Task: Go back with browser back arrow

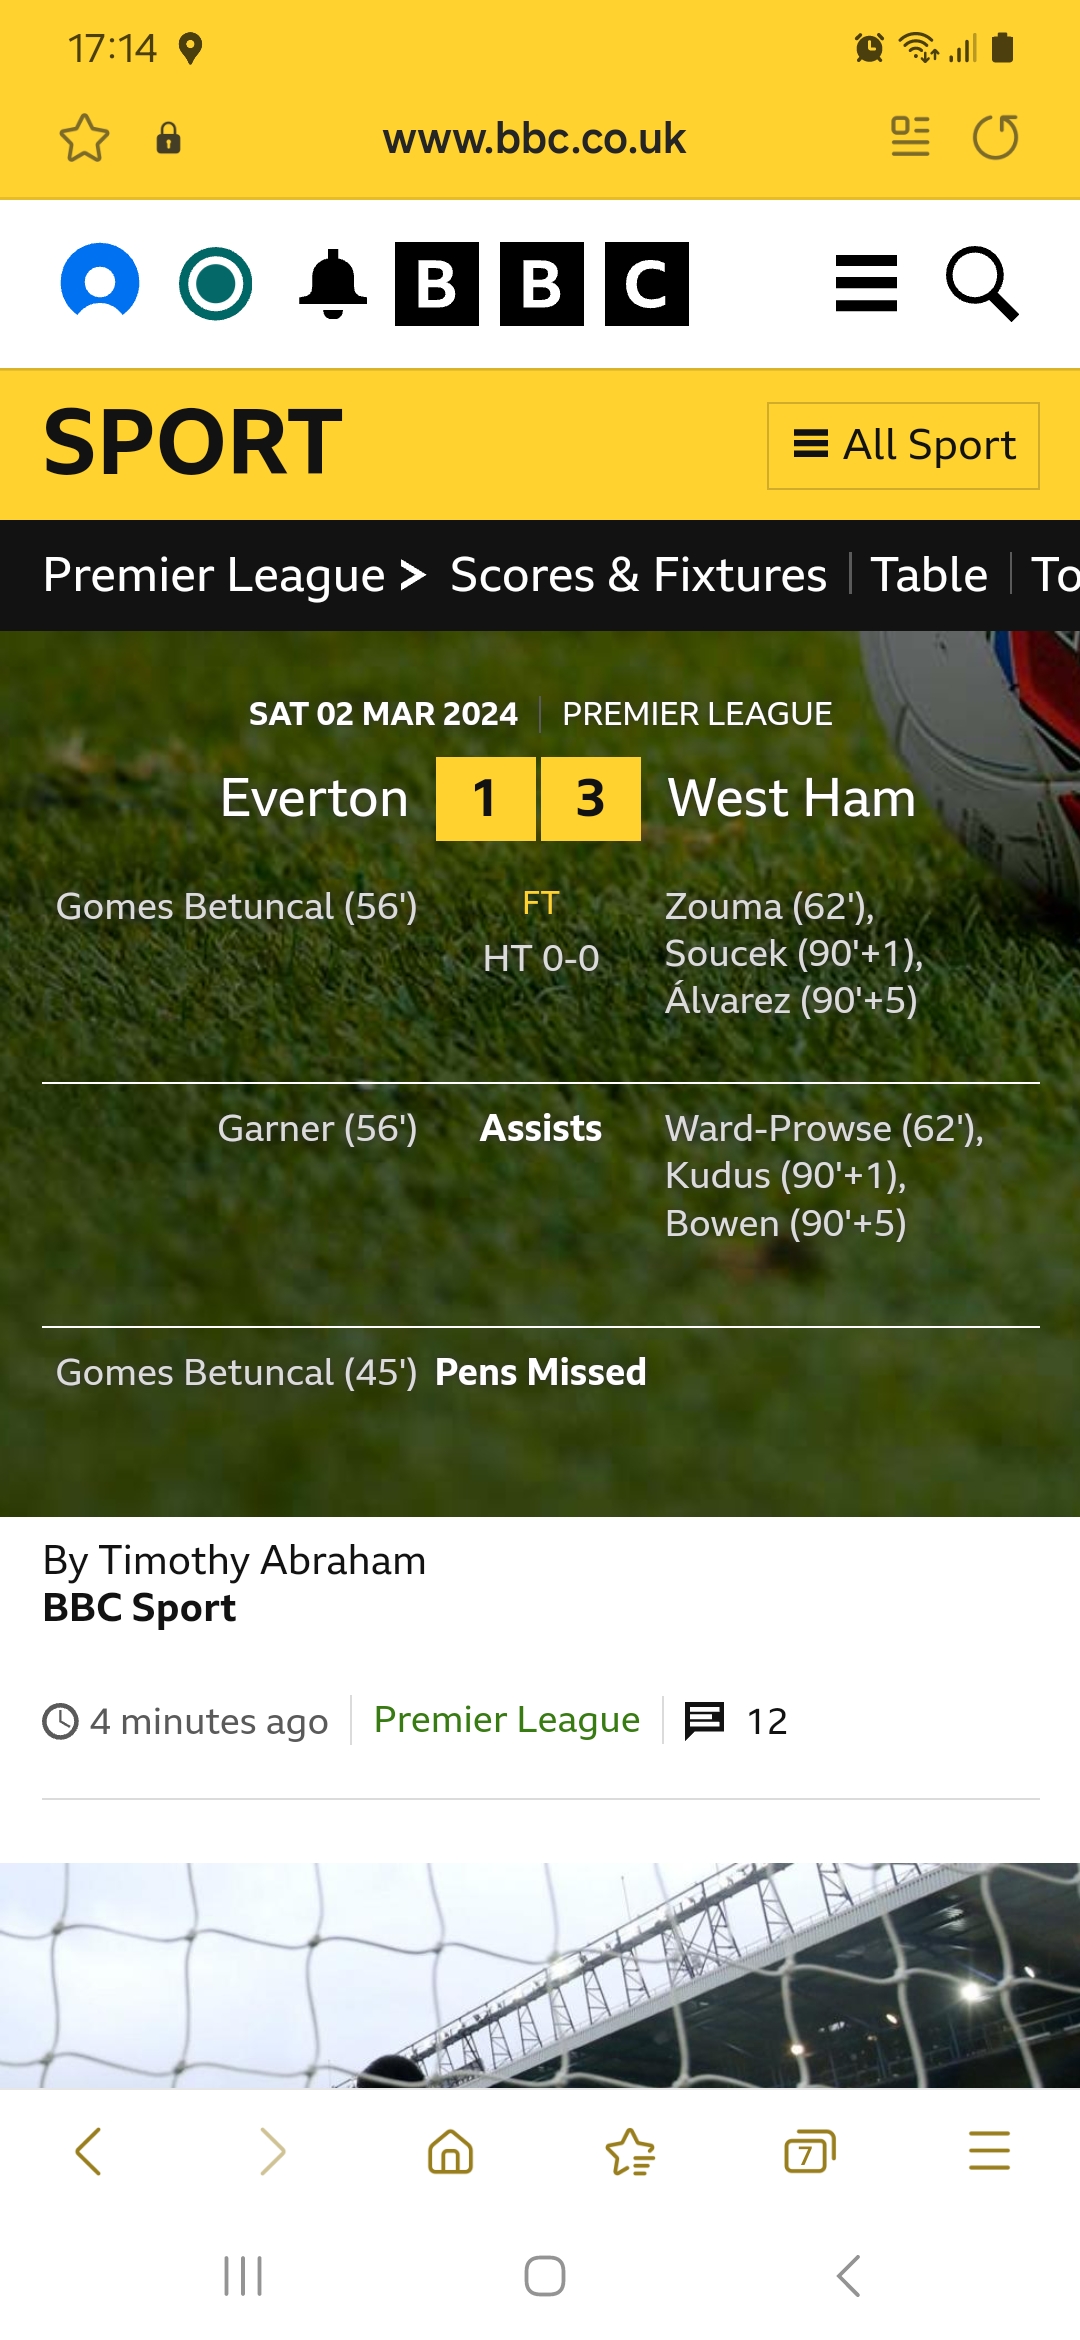Action: pyautogui.click(x=88, y=2151)
